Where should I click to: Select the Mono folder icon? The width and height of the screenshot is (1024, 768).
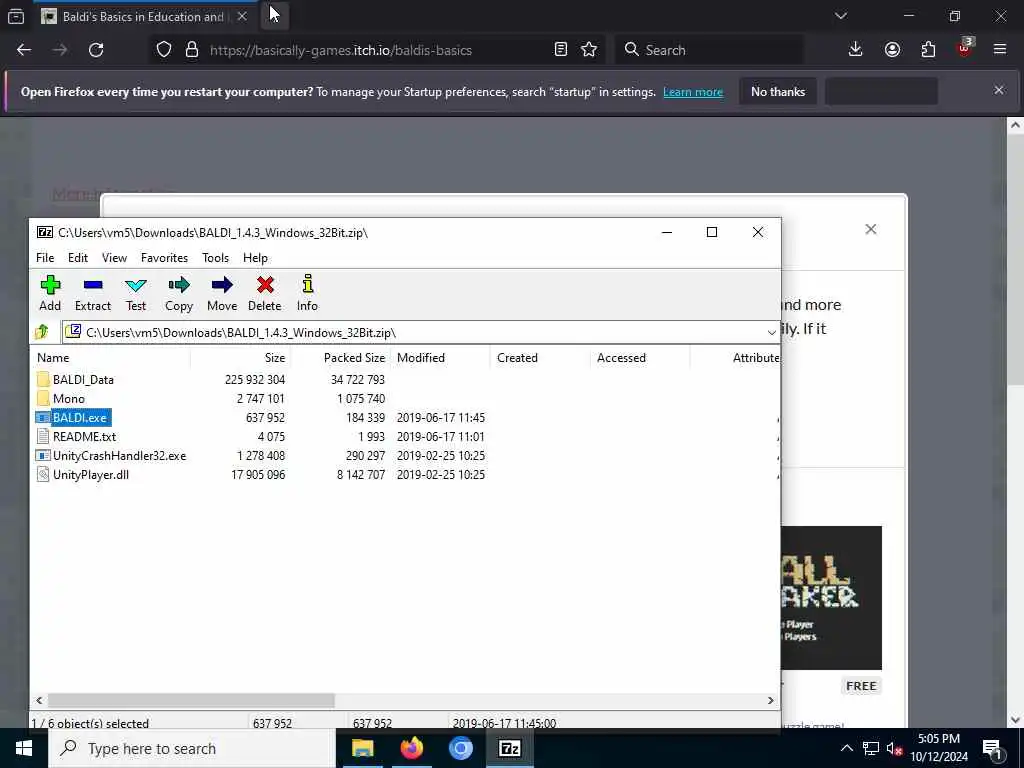point(43,398)
